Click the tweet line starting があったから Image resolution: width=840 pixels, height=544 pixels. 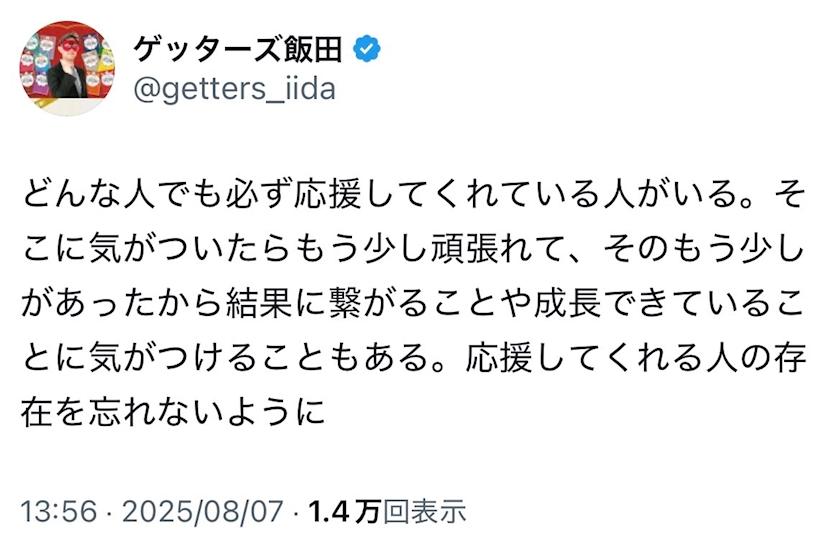[x=414, y=303]
